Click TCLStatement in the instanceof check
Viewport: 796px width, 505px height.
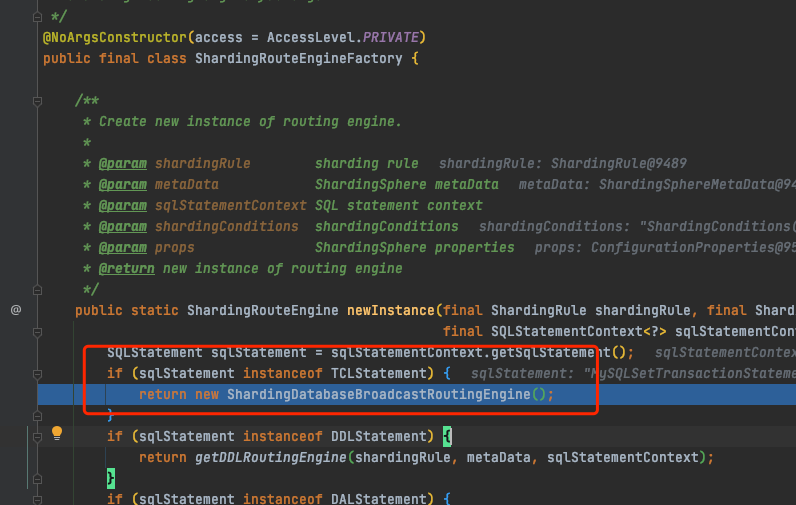(379, 374)
